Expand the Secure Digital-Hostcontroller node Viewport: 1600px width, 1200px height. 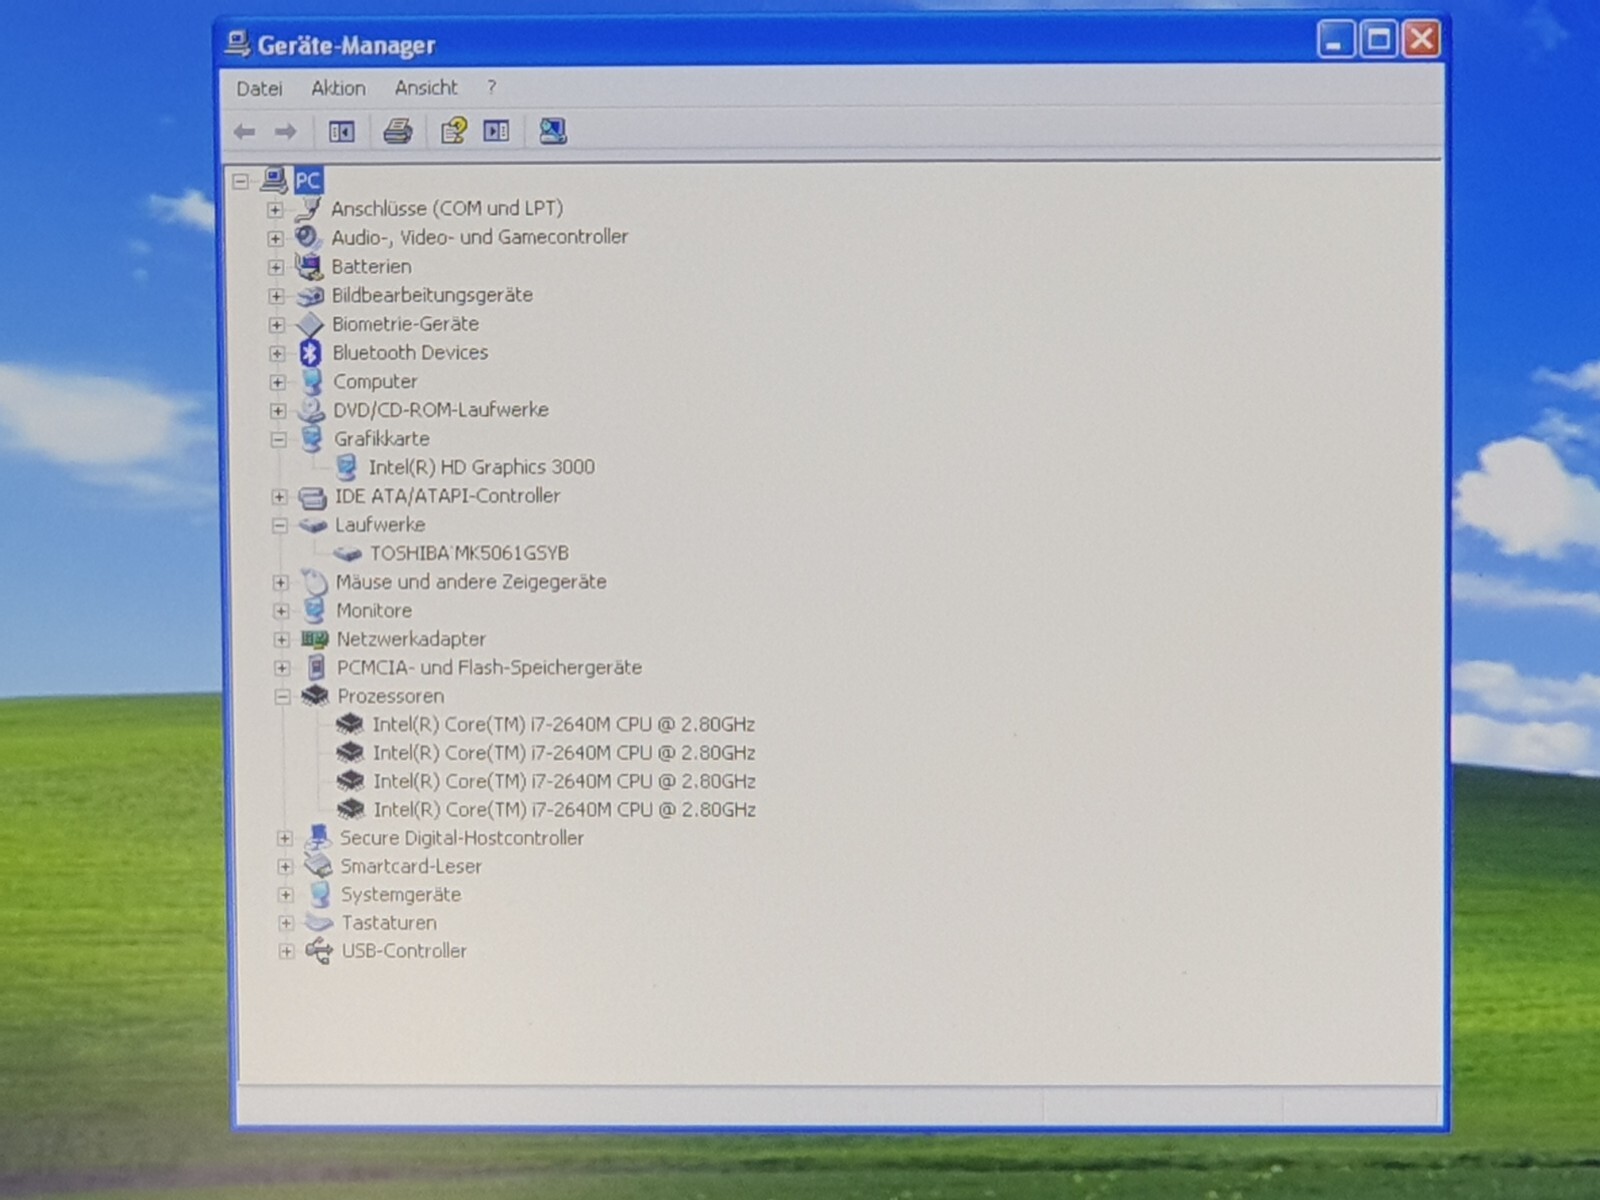click(x=284, y=838)
